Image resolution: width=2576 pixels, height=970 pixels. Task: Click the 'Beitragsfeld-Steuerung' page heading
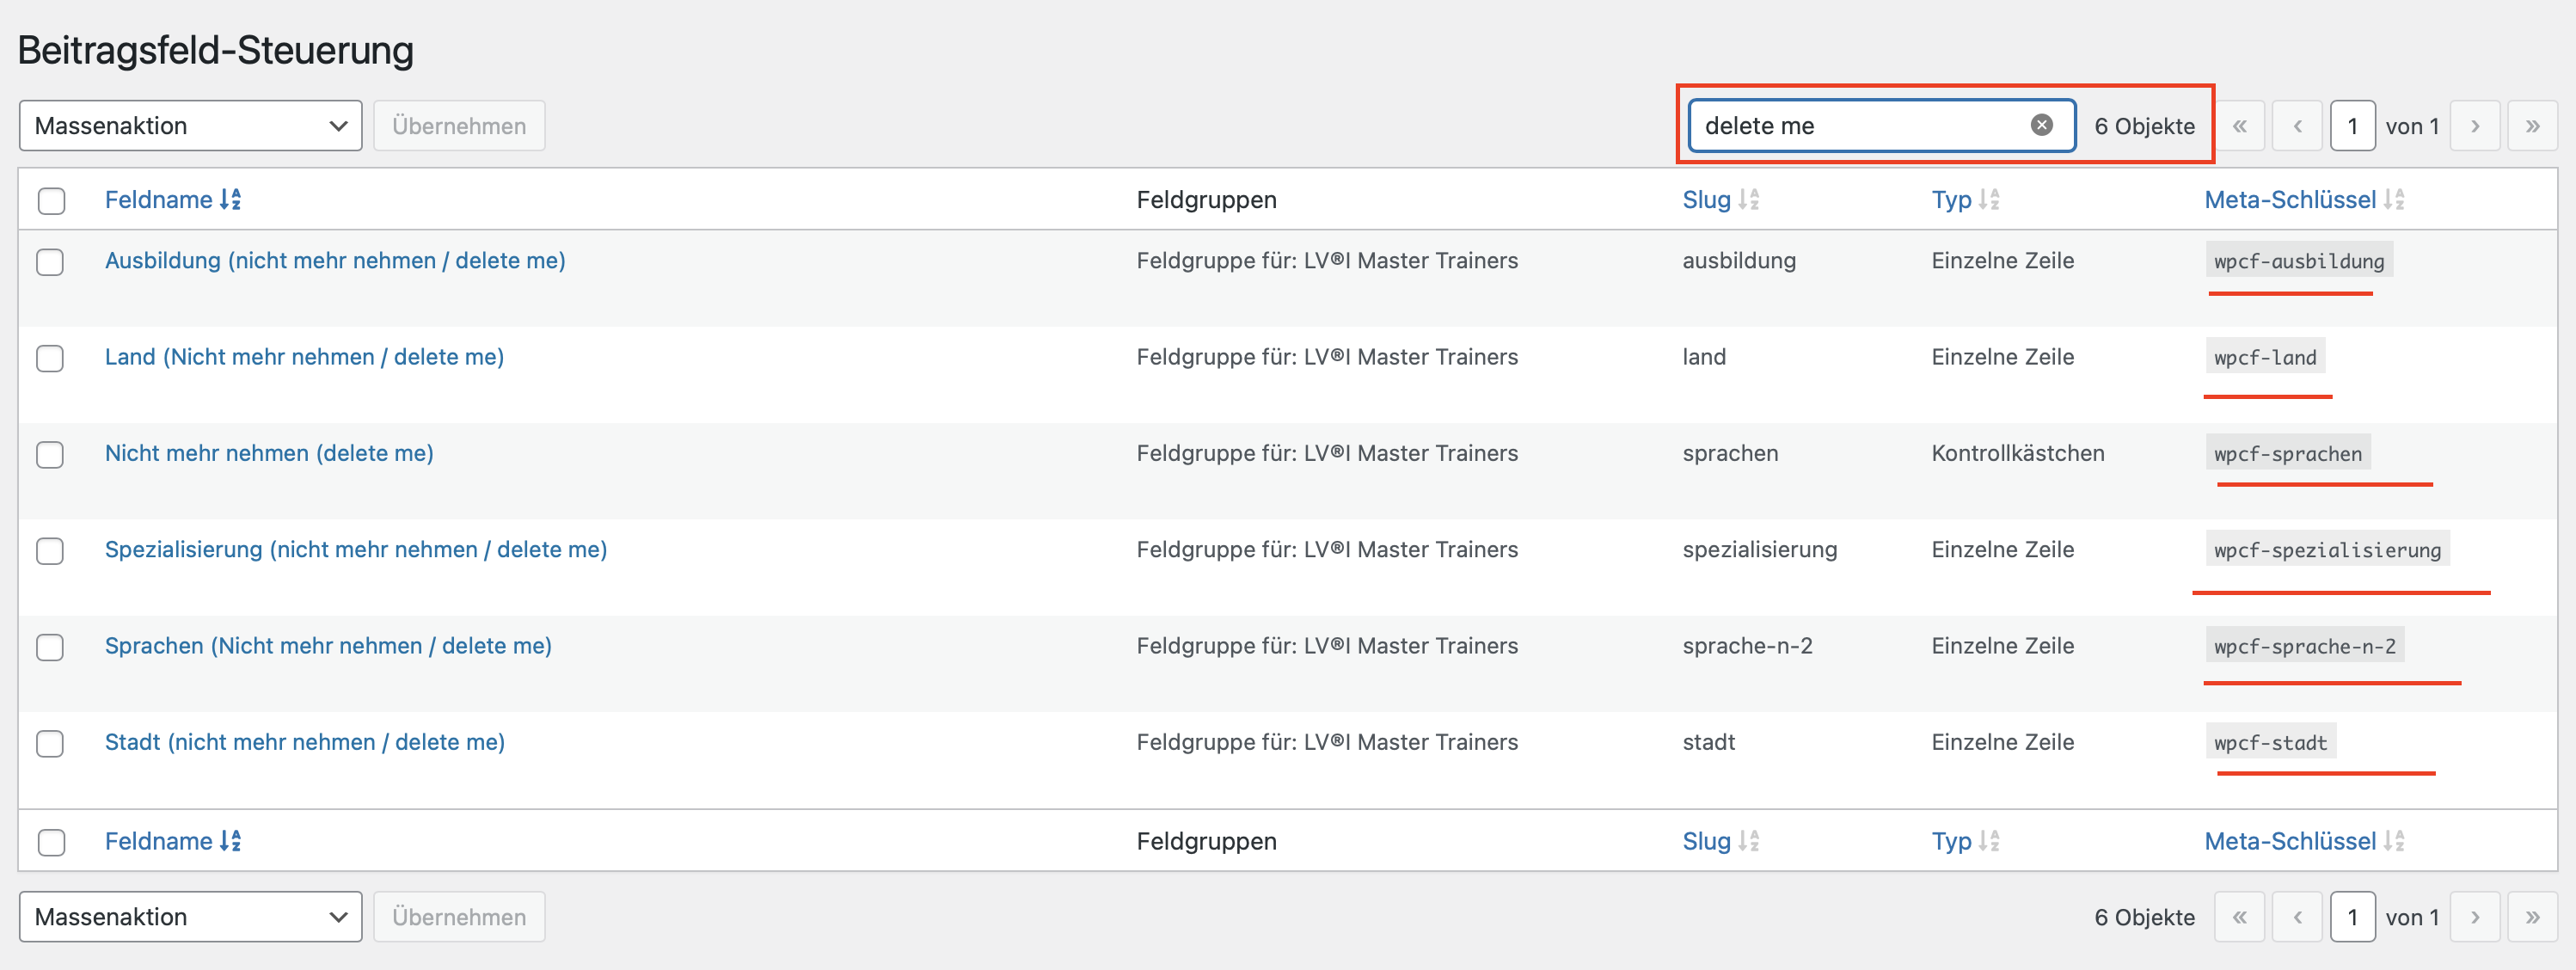point(216,50)
